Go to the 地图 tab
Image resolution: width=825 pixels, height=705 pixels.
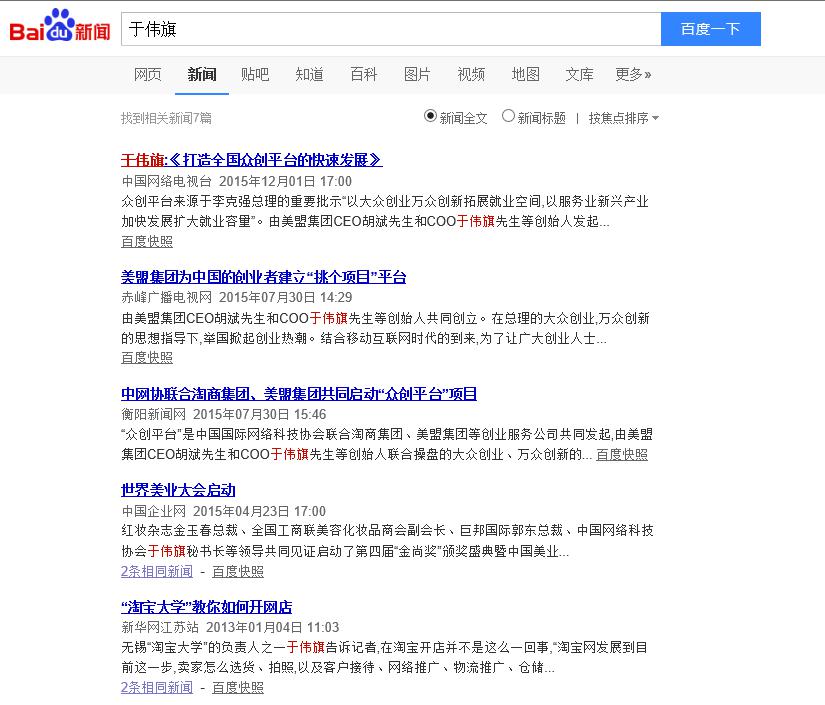tap(526, 75)
